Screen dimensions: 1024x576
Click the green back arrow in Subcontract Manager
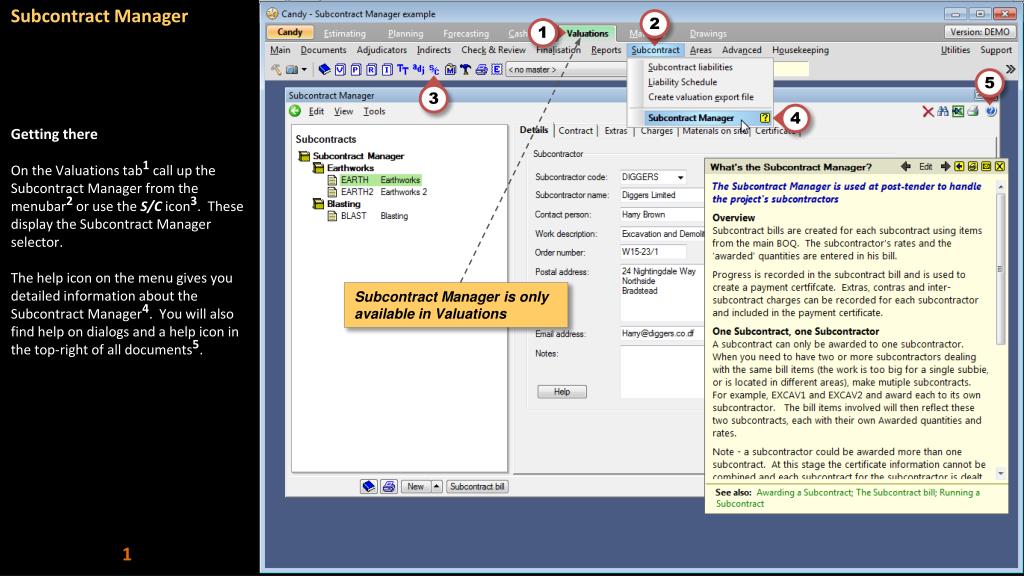pos(295,112)
